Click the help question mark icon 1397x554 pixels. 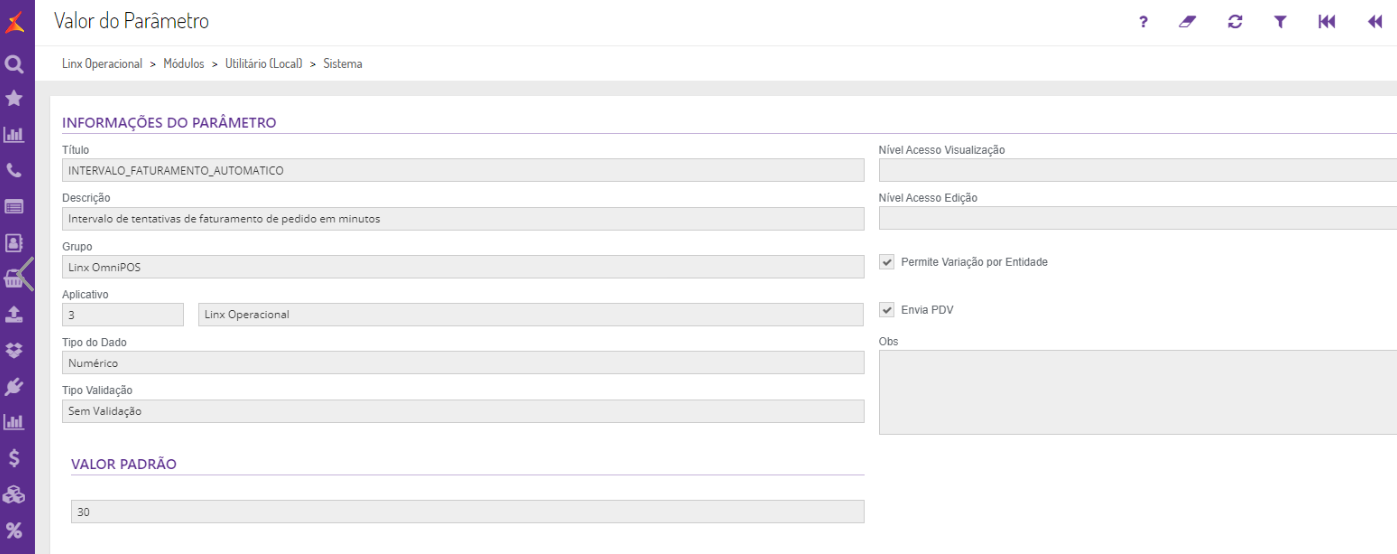(1143, 22)
